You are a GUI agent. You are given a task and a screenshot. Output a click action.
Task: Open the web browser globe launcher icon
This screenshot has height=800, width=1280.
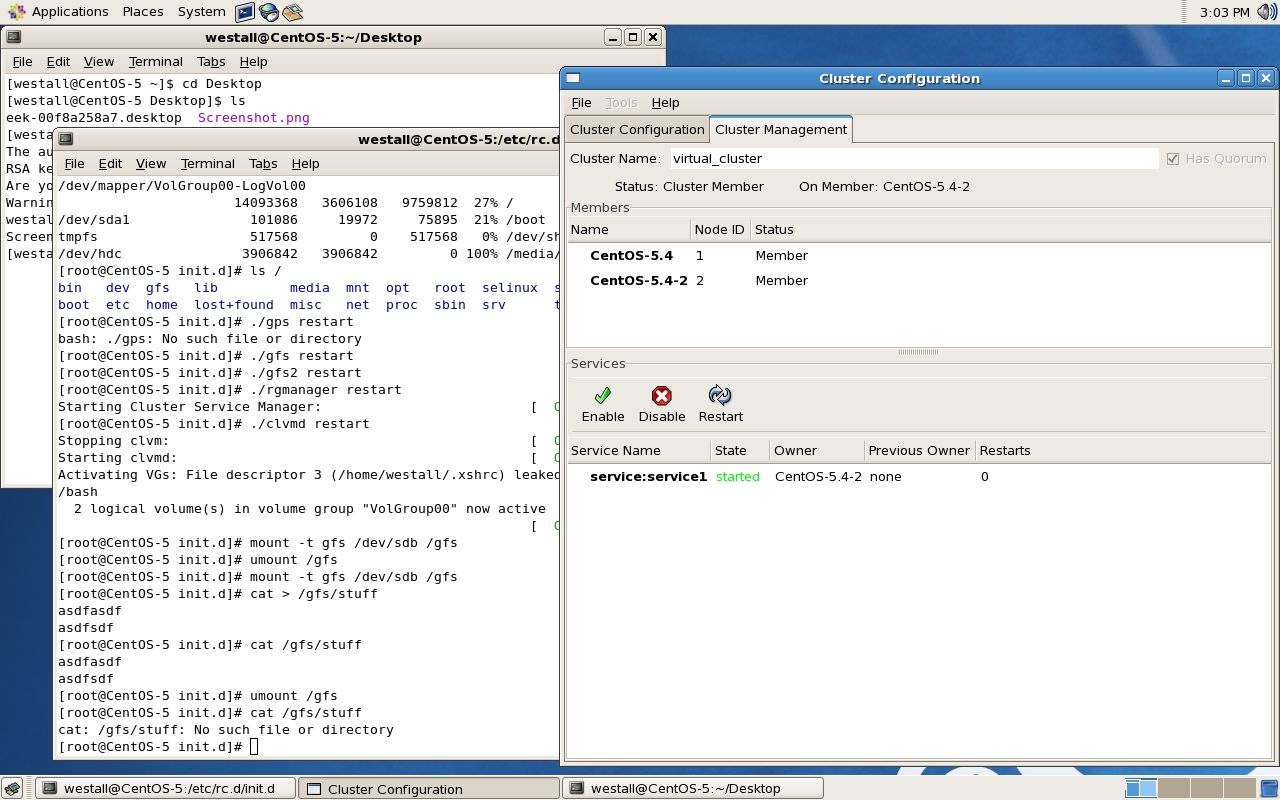coord(269,12)
